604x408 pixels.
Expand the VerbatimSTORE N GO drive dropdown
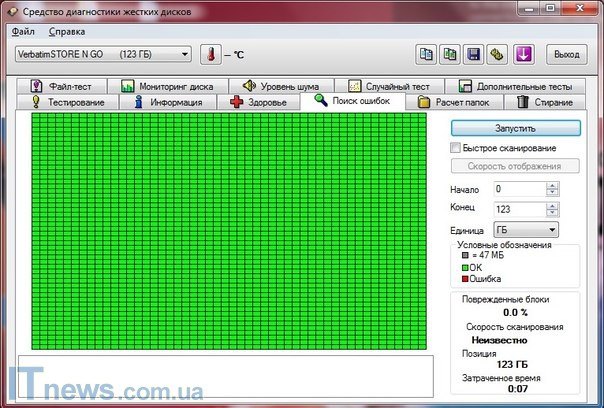point(183,54)
